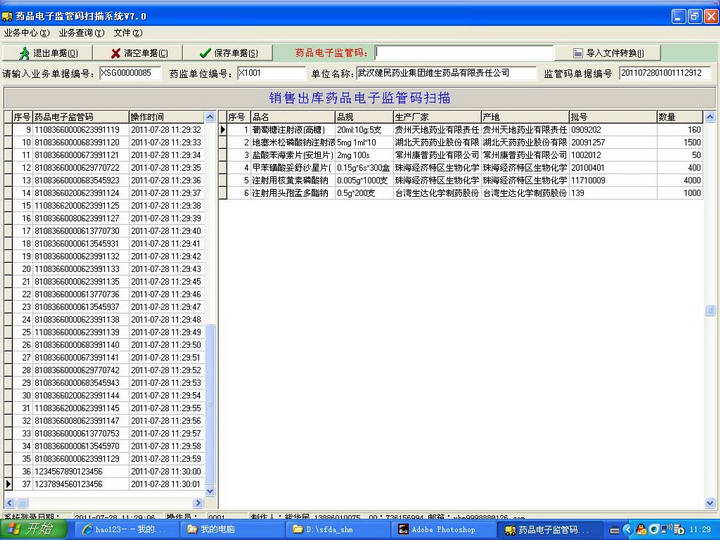Click the green checkmark icon on 保存单据
The height and width of the screenshot is (540, 720).
205,53
